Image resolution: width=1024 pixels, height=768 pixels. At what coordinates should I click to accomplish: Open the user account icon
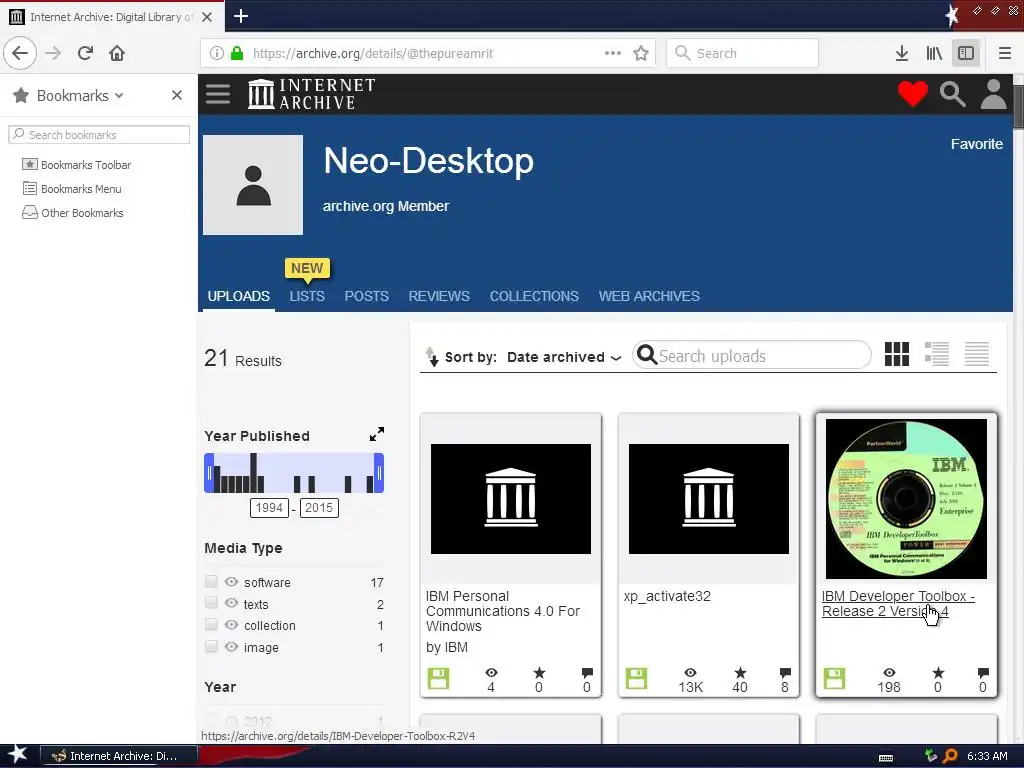(x=993, y=94)
